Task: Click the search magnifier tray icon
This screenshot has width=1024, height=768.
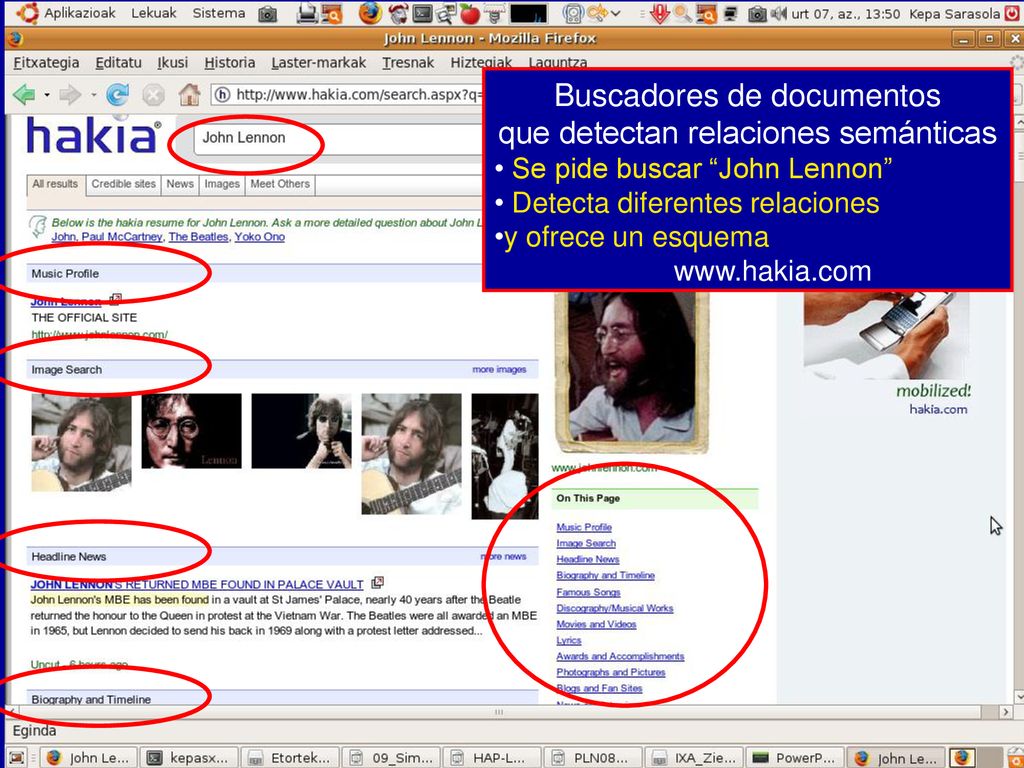Action: point(683,13)
